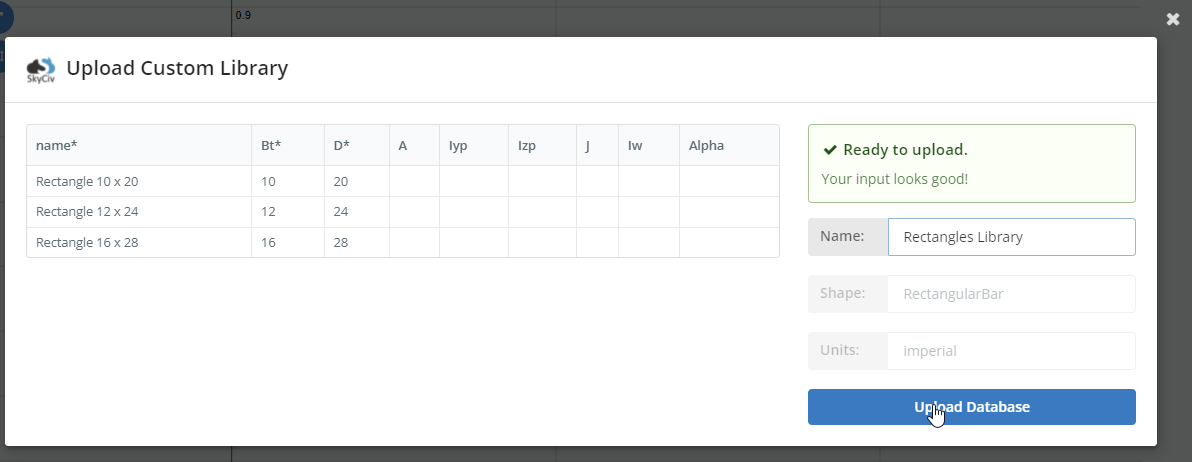1192x462 pixels.
Task: Click the SkyCiv logo icon
Action: (x=41, y=69)
